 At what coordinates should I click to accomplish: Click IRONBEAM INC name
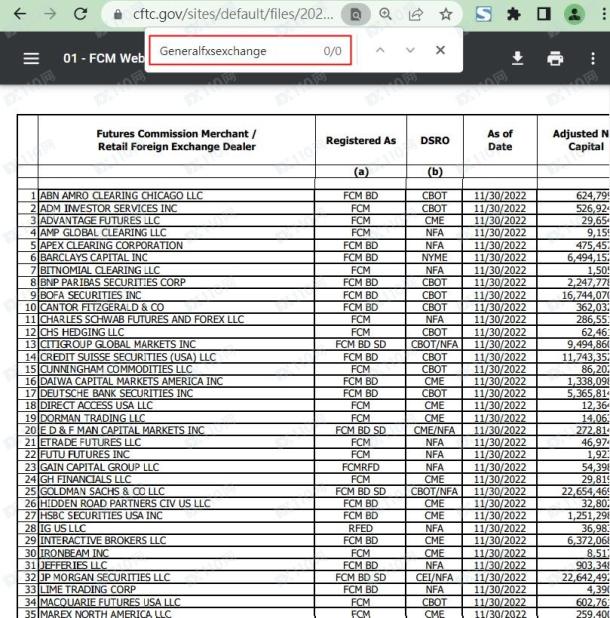[x=74, y=553]
